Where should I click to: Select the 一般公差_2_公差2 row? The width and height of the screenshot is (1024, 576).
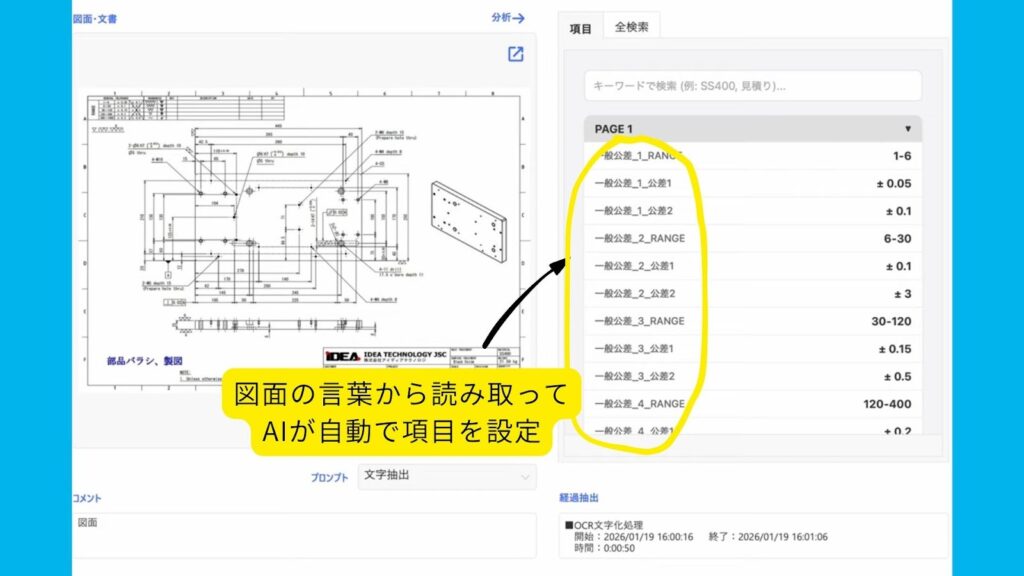[752, 294]
